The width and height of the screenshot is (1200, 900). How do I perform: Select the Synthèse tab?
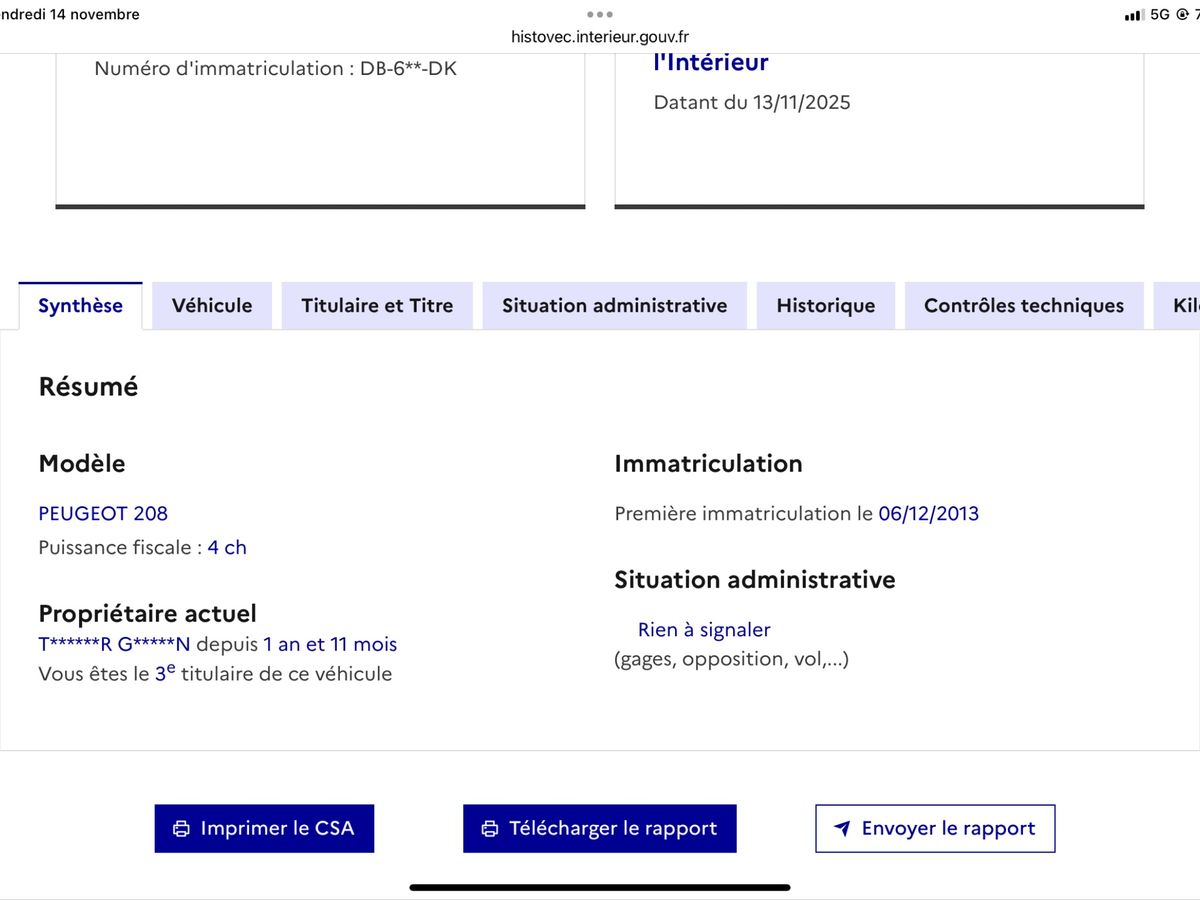[80, 306]
